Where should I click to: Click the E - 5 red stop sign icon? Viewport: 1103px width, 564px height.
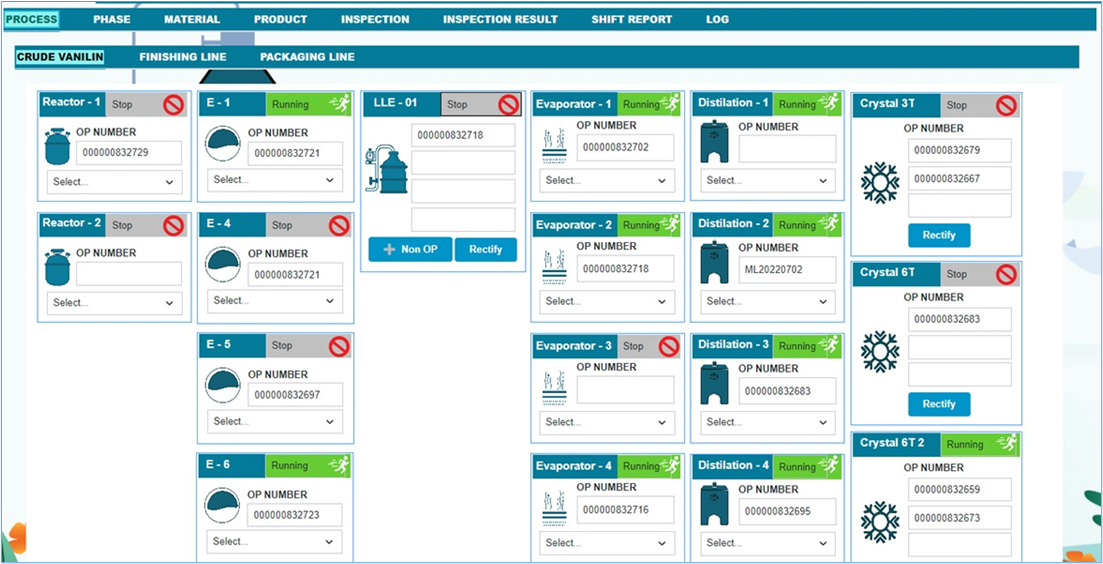[340, 346]
